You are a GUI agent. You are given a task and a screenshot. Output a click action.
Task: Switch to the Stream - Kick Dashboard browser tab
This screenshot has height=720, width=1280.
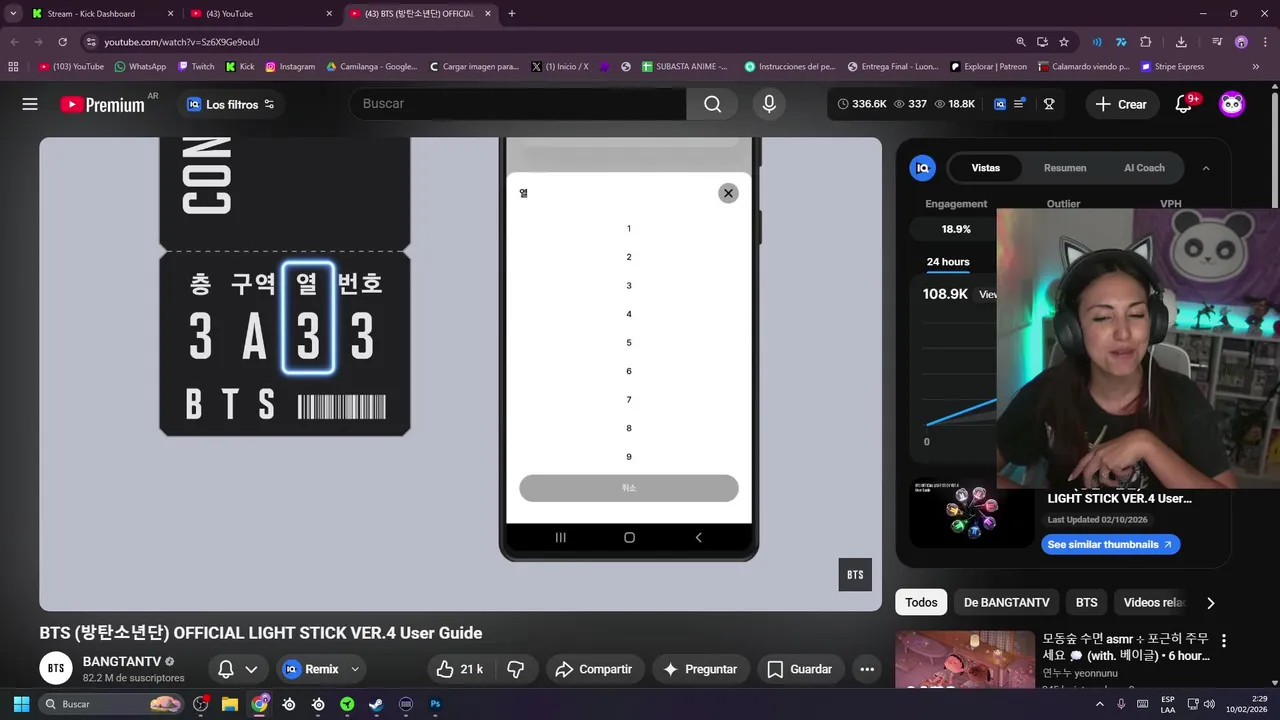coord(100,14)
